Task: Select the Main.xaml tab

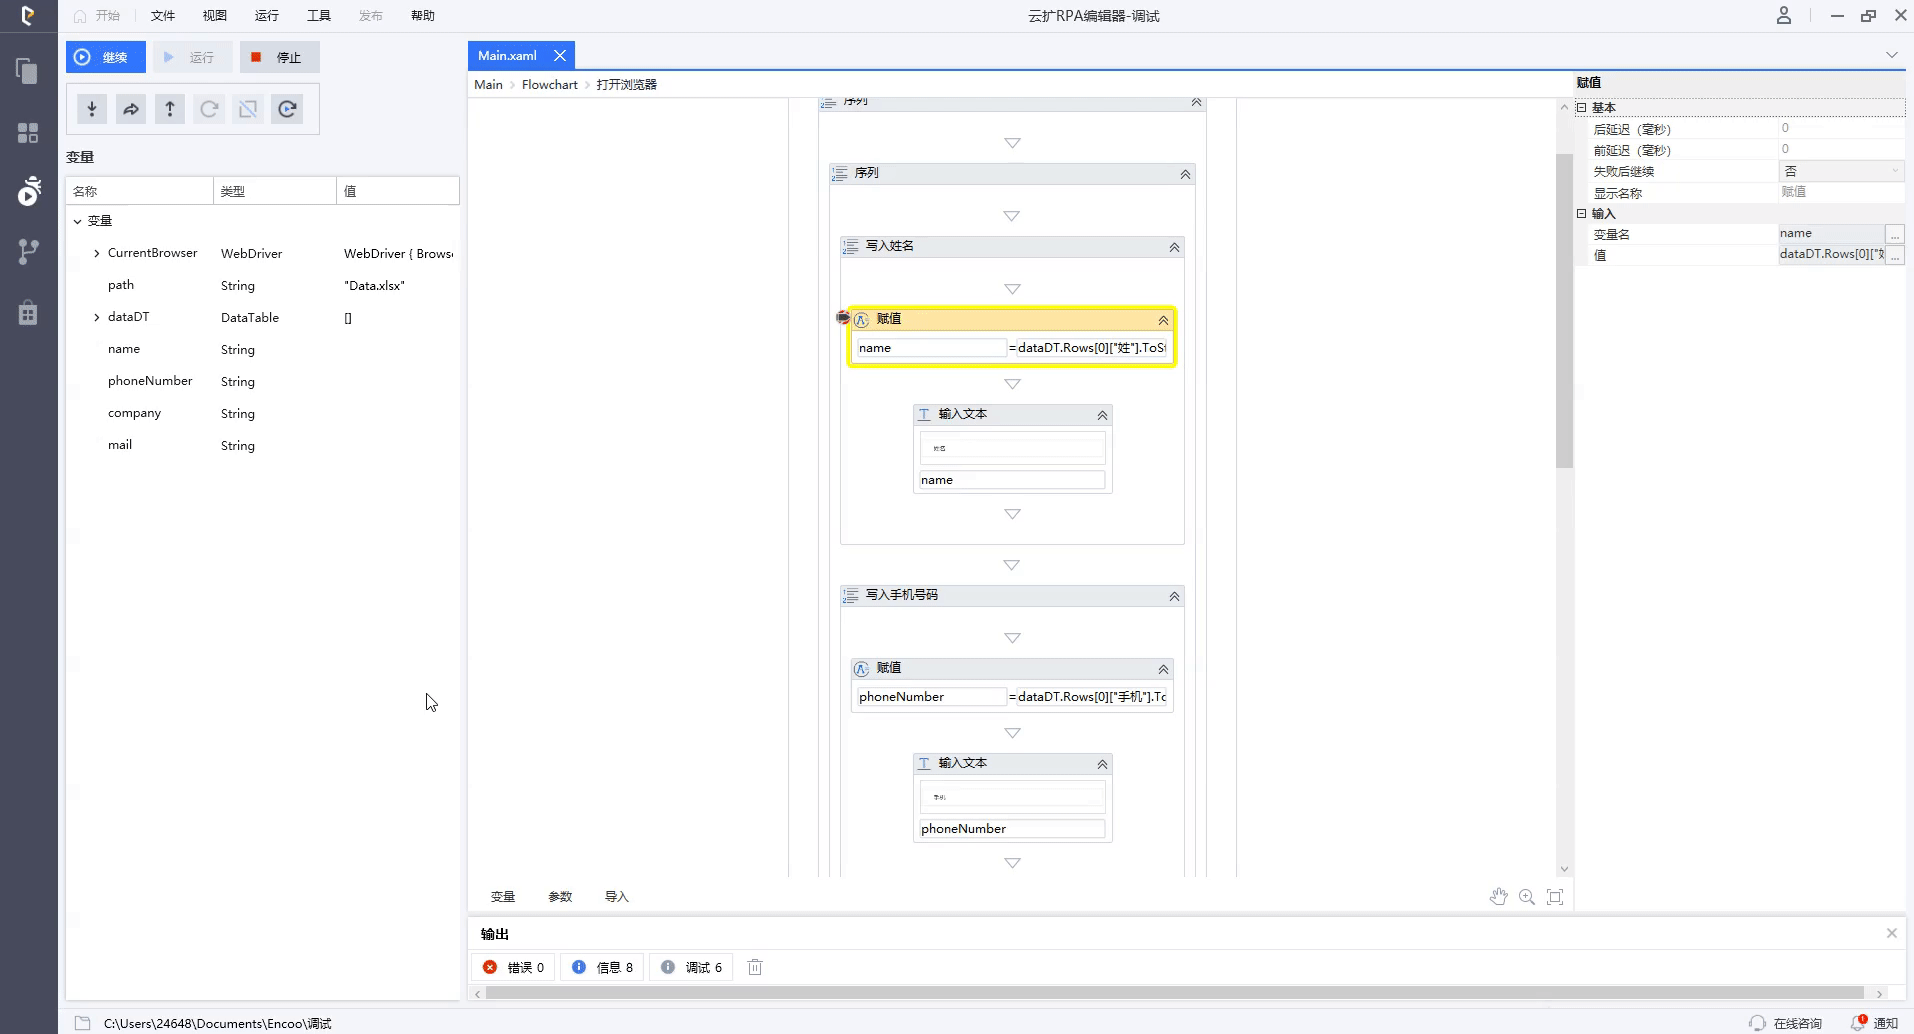Action: [x=507, y=56]
